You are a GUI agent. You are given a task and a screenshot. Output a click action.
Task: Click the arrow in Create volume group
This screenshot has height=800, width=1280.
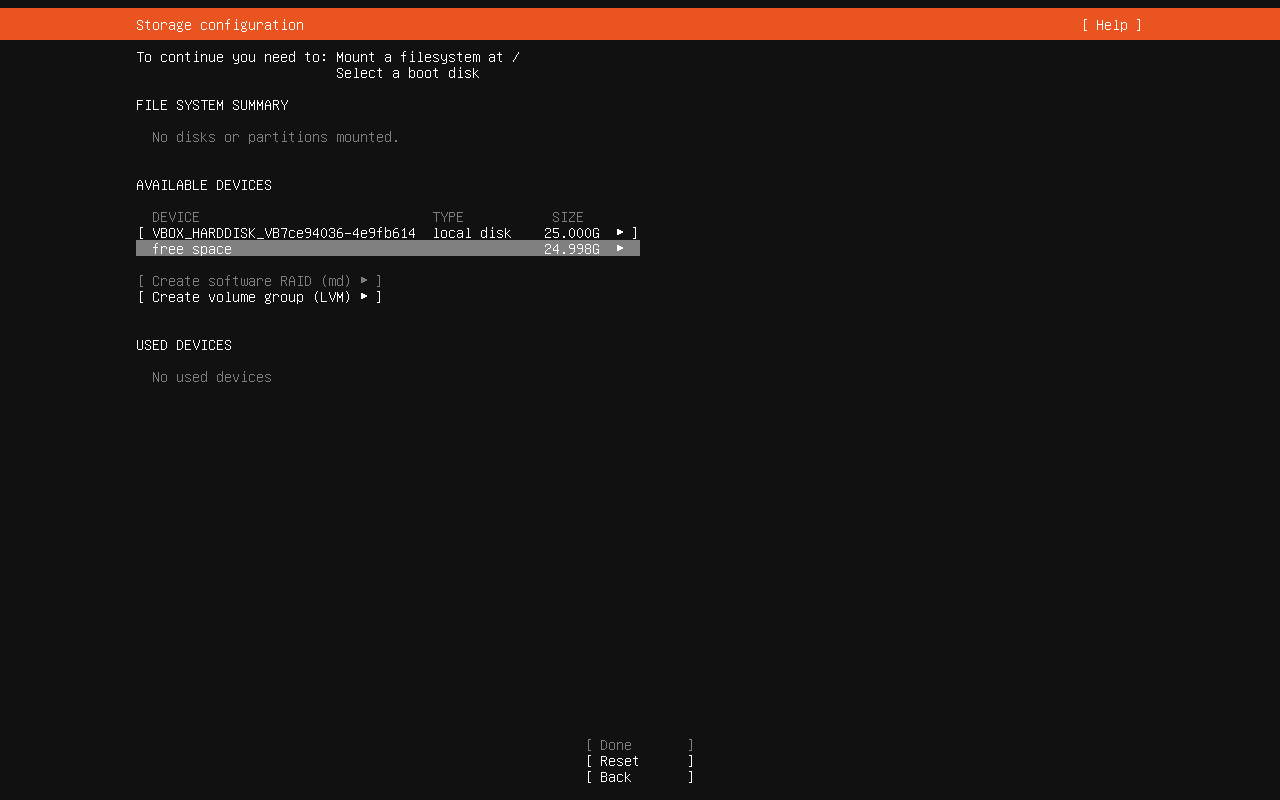point(364,297)
